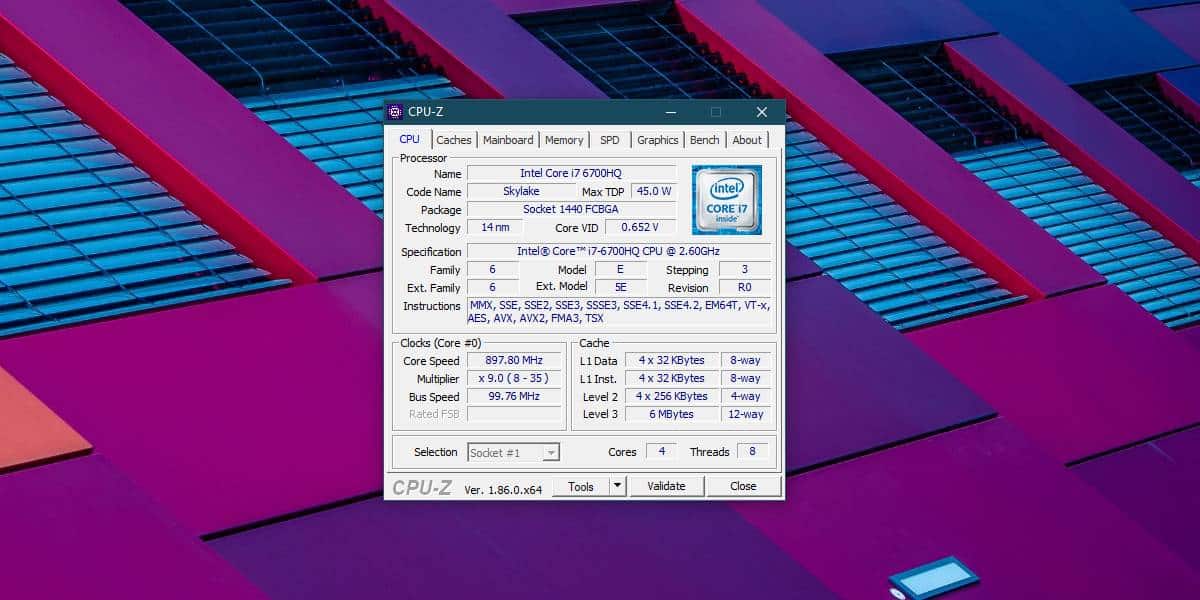Switch to the Memory tab
The height and width of the screenshot is (600, 1200).
(x=564, y=140)
